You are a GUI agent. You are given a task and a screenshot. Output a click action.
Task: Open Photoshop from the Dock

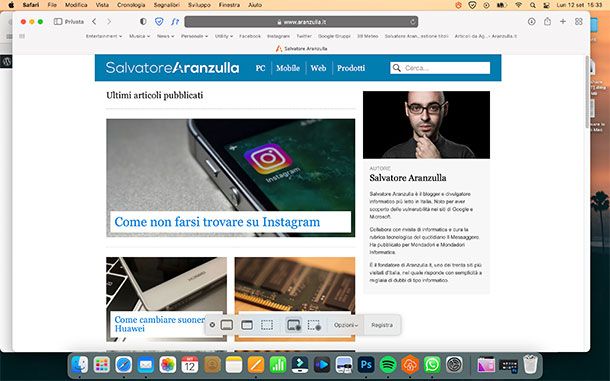(366, 365)
